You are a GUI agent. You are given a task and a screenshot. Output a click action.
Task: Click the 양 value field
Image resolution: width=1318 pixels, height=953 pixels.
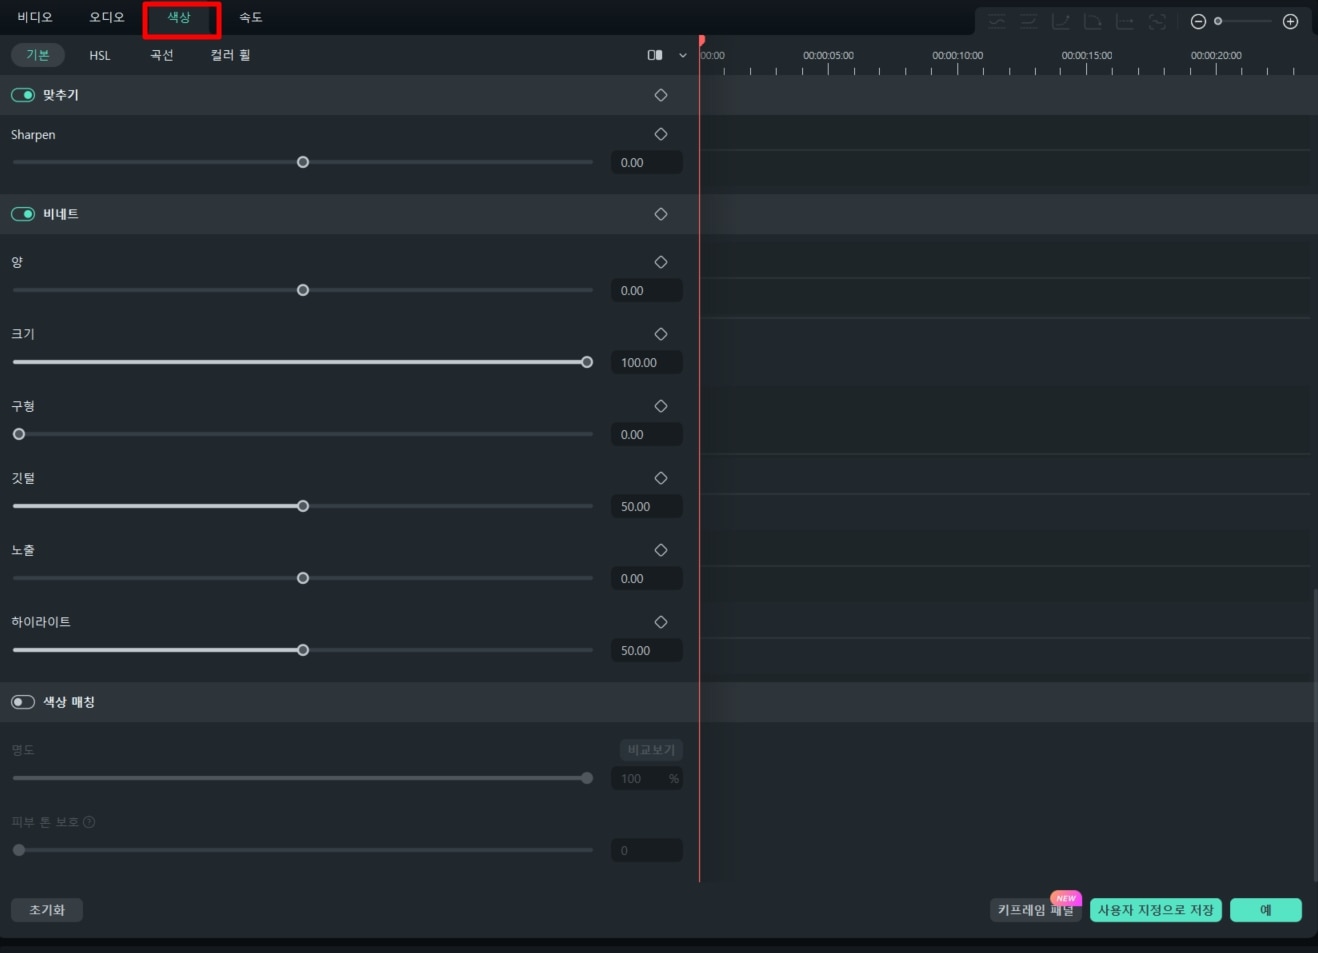coord(647,290)
